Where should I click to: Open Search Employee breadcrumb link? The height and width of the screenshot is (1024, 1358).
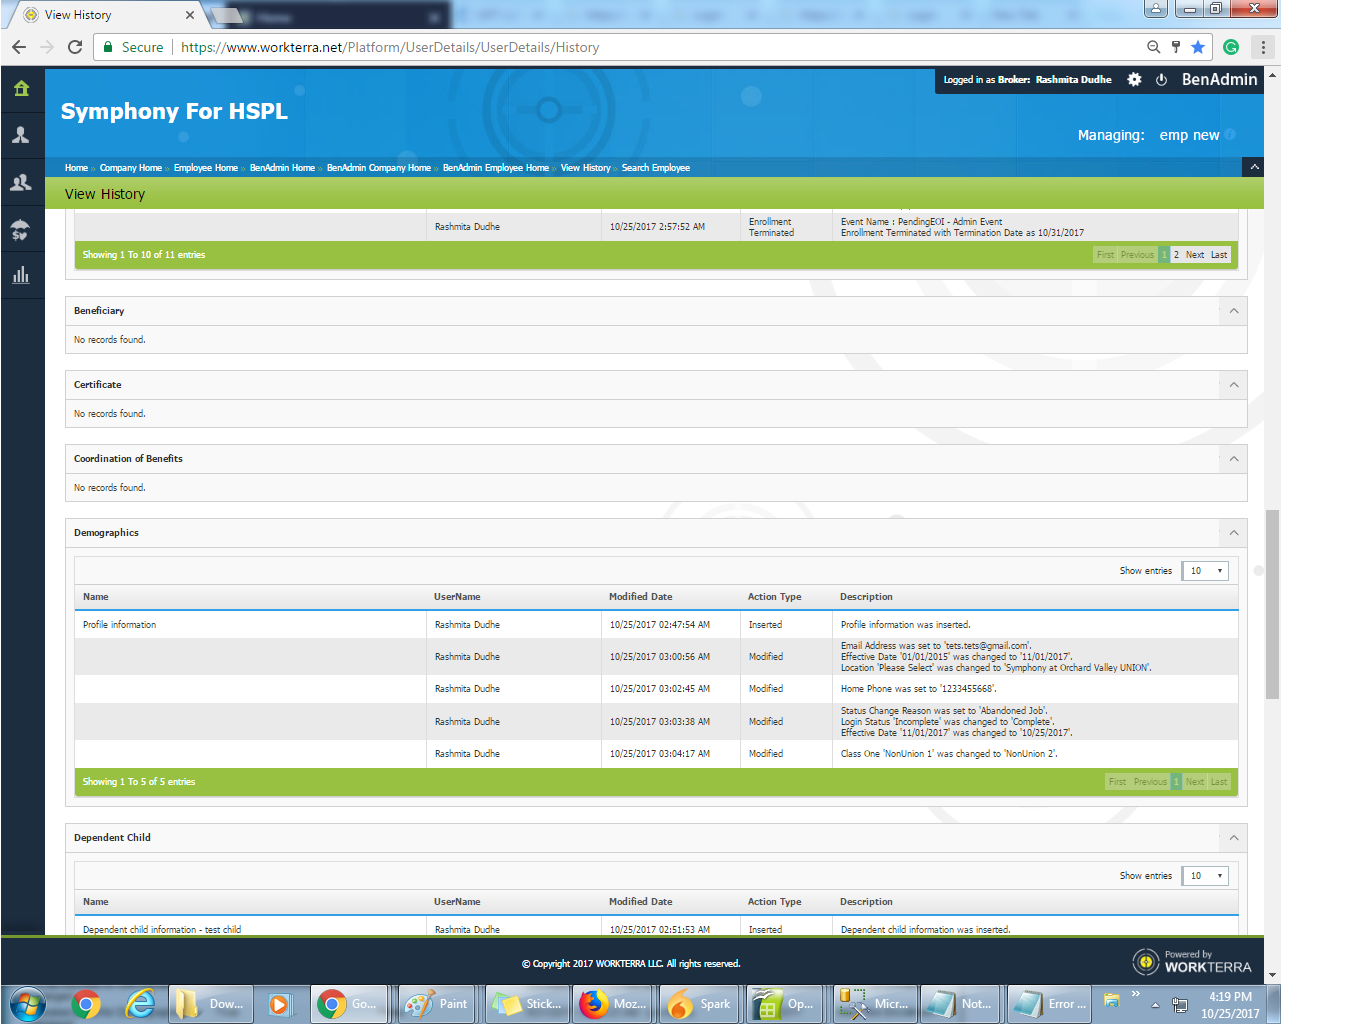[656, 168]
